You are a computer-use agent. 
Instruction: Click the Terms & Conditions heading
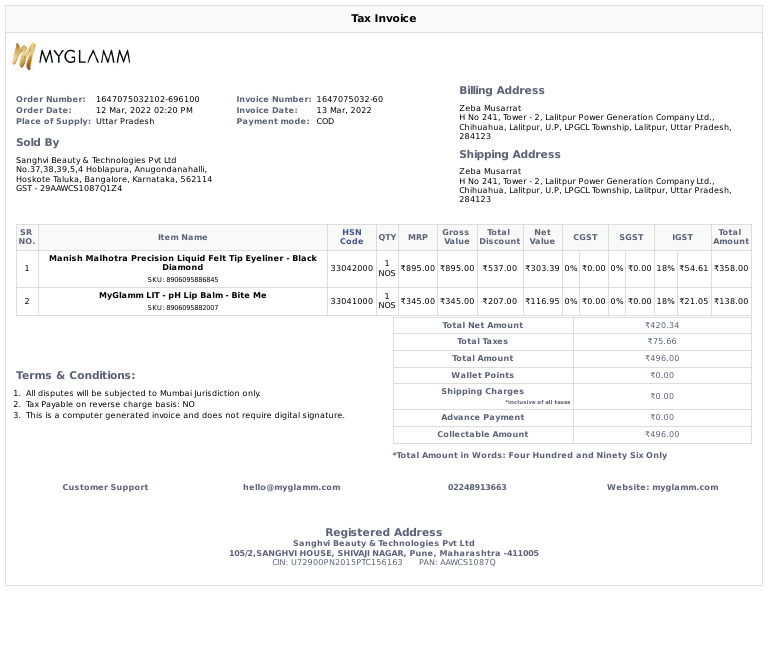click(x=75, y=376)
